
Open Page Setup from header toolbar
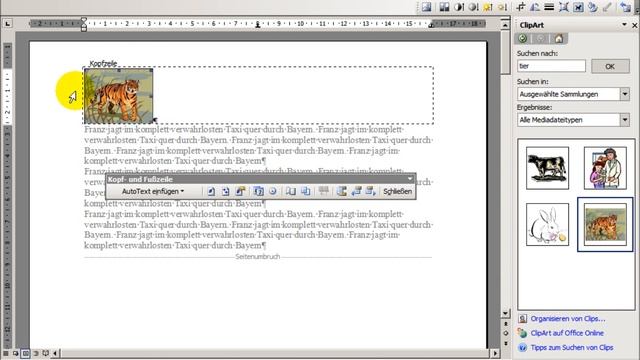pos(291,191)
